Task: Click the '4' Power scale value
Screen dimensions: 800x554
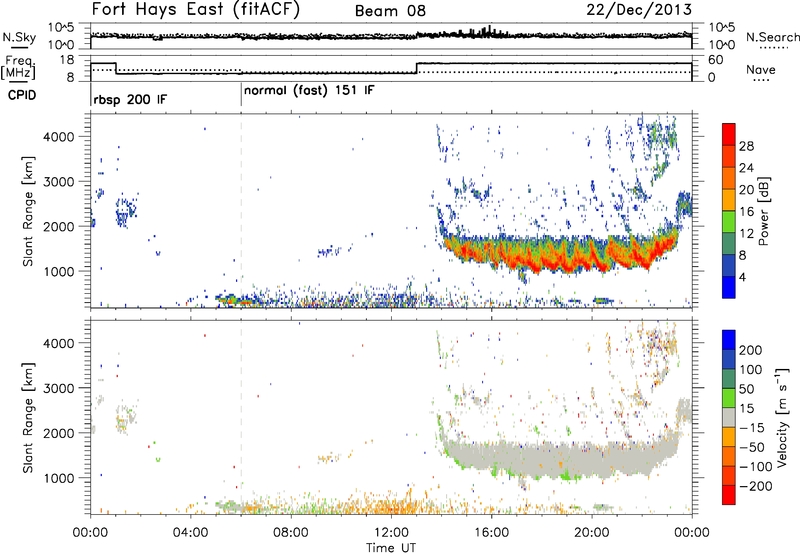Action: point(742,277)
